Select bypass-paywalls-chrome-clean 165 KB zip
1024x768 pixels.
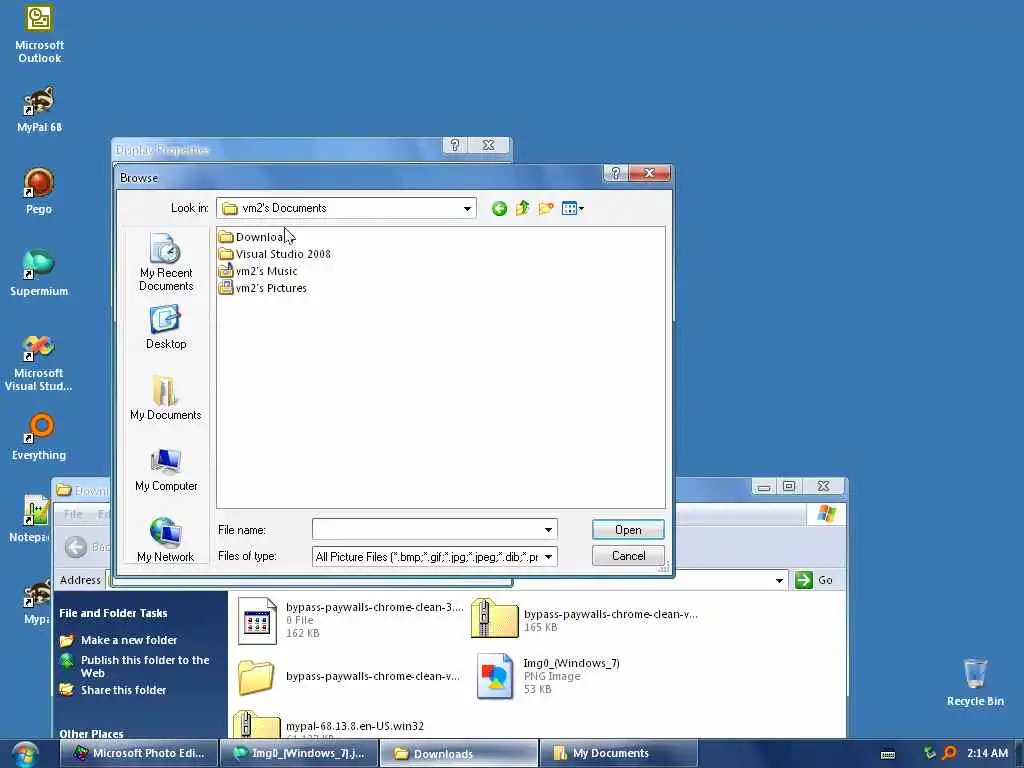tap(584, 620)
